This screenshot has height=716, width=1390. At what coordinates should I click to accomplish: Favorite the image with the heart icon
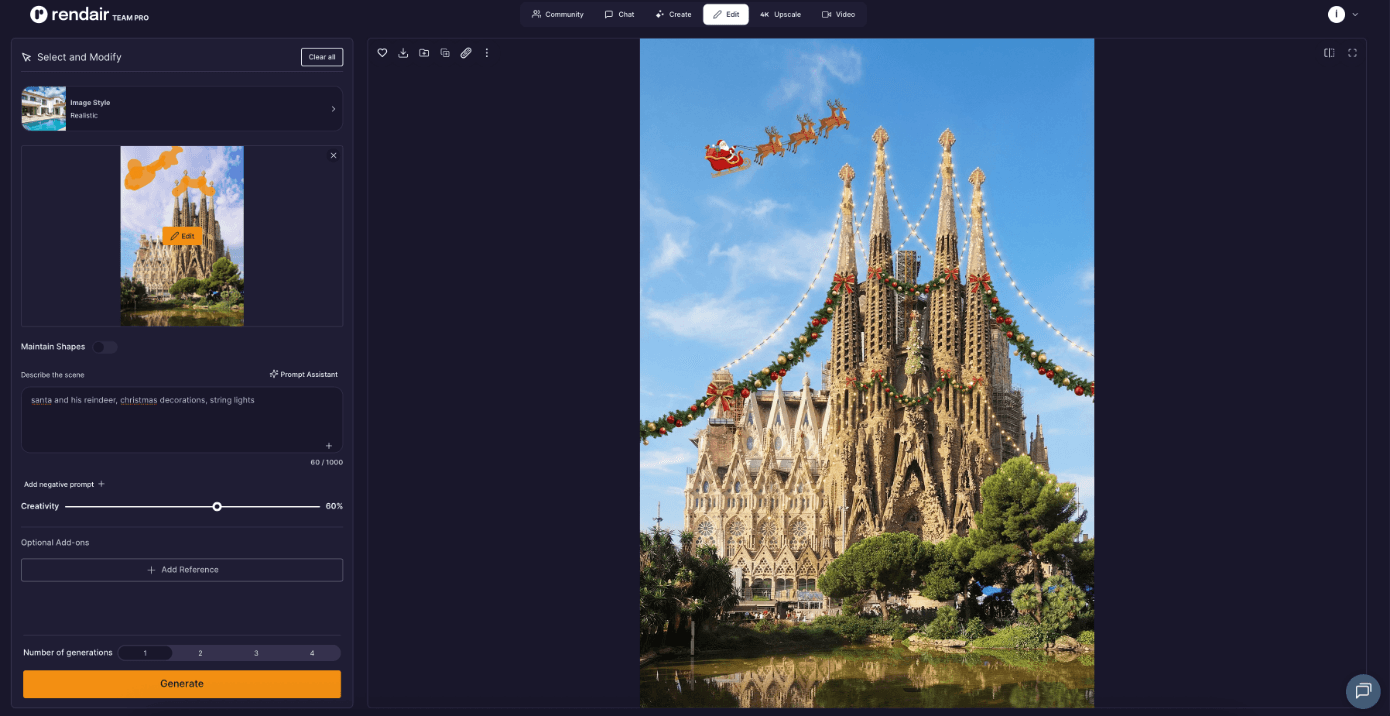coord(382,53)
